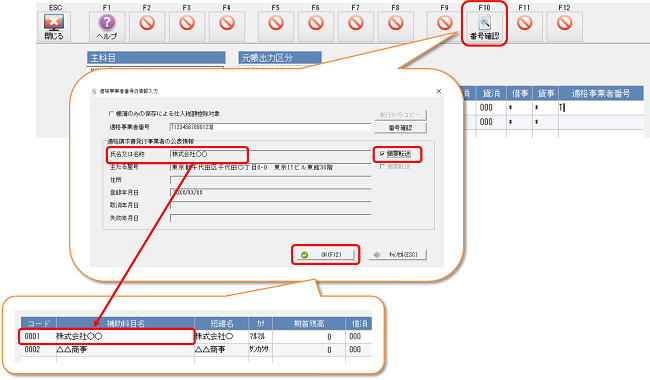
Task: Click the disabled F2 toolbar icon
Action: click(x=147, y=27)
